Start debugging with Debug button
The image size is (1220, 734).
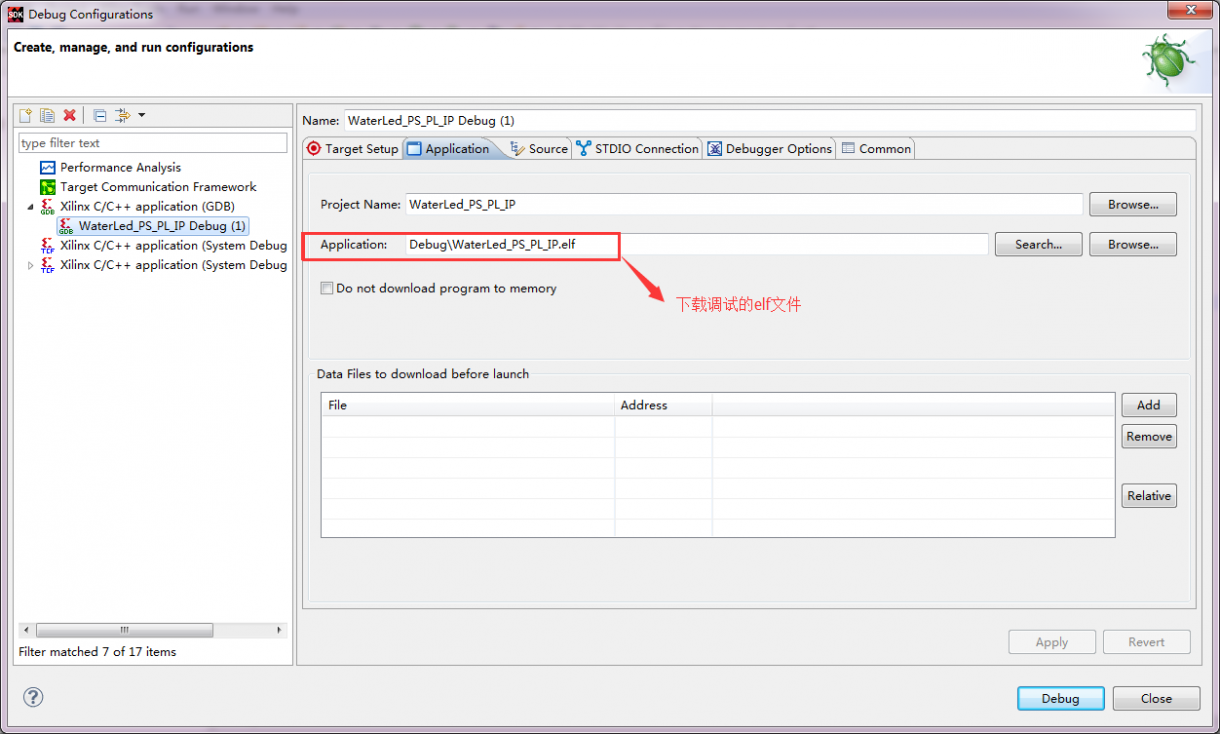coord(1061,698)
